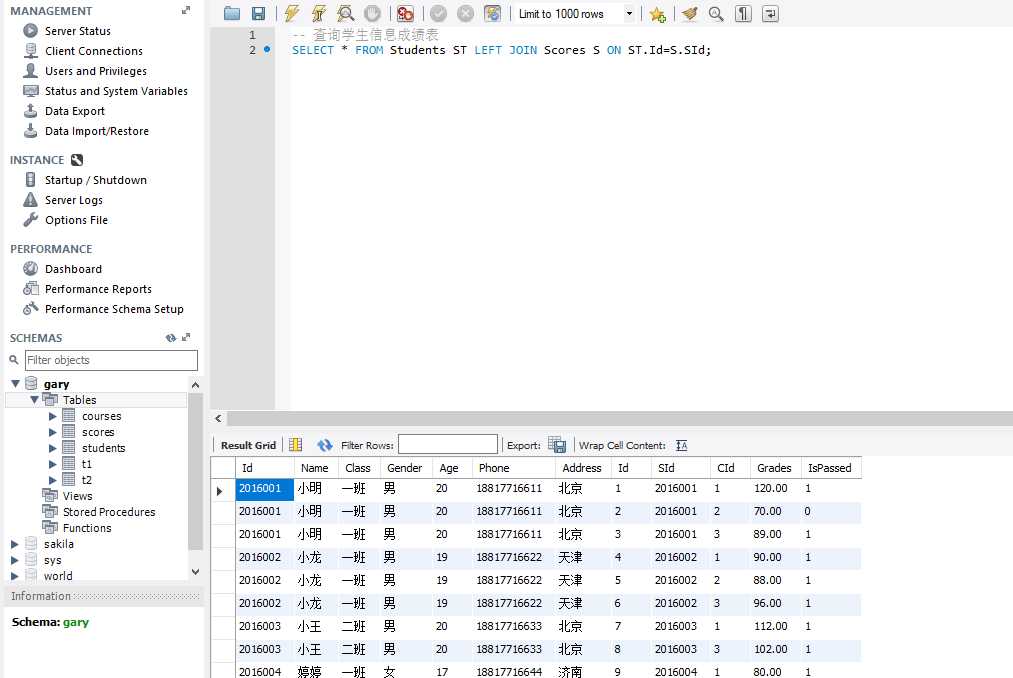Select the Result Grid view
Screen dimensions: 1013x678
point(248,445)
